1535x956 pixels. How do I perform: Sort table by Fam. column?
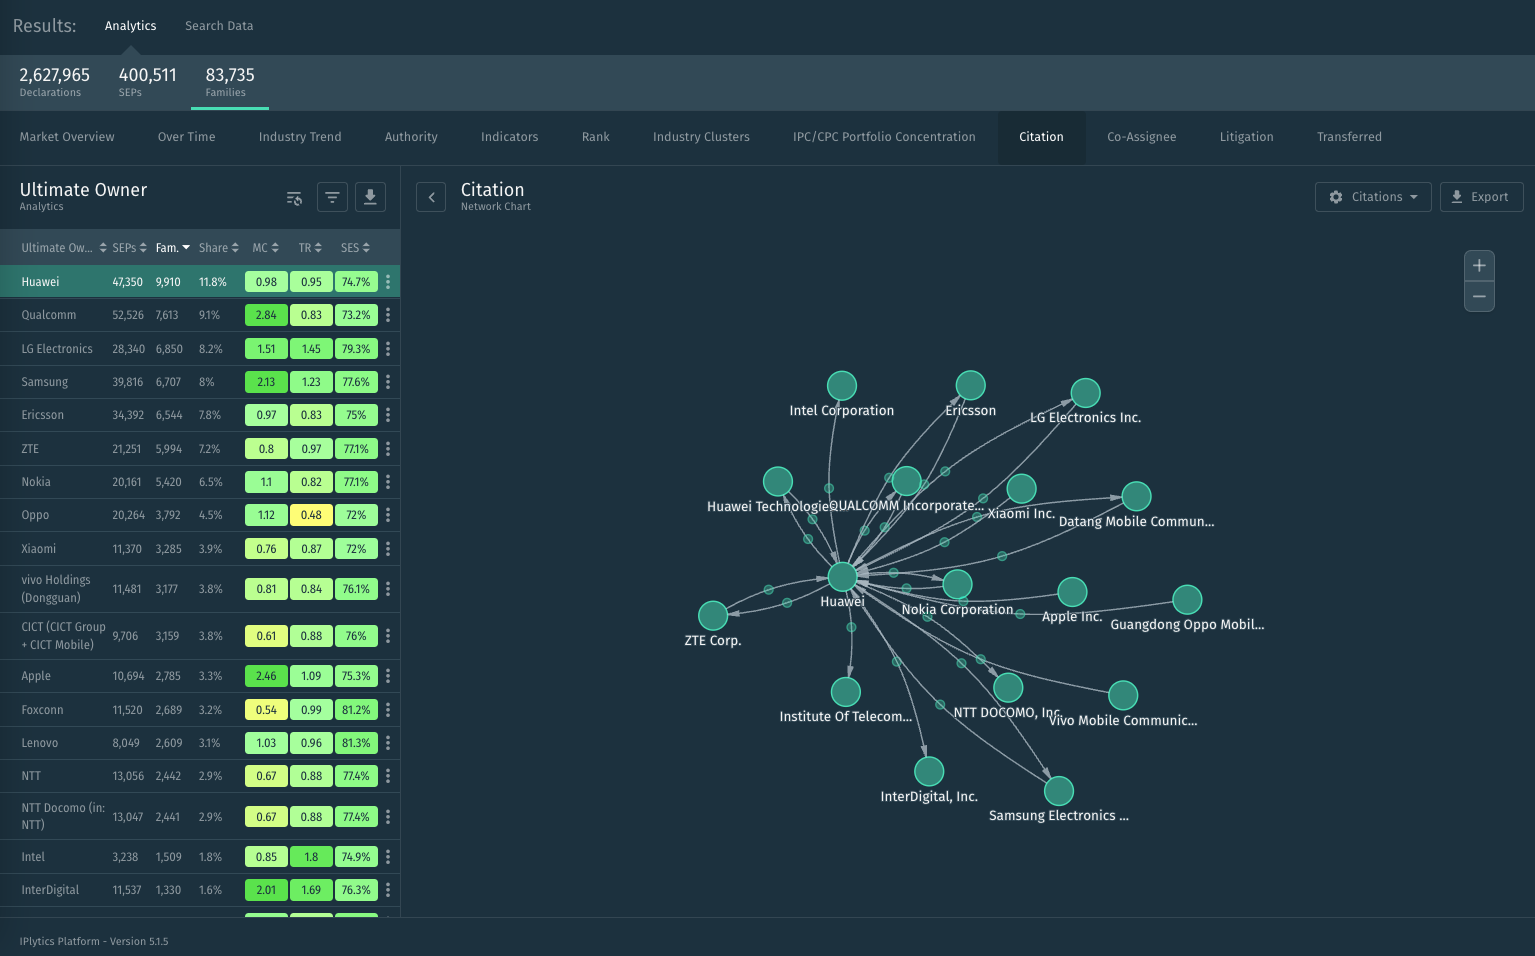172,248
